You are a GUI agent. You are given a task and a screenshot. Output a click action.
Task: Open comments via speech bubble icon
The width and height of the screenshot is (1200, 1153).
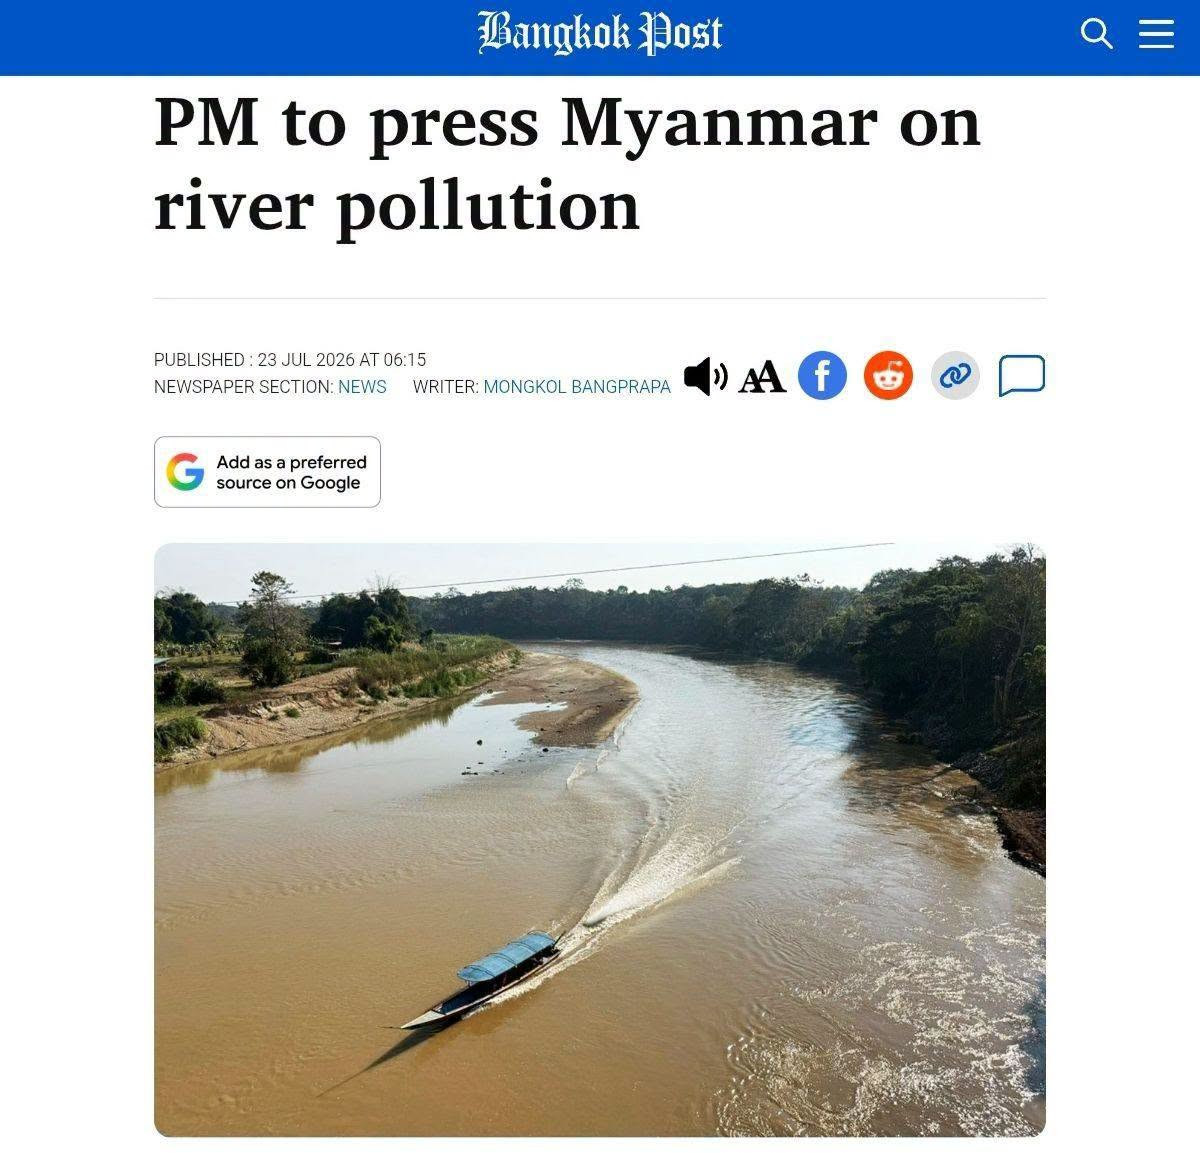click(1022, 376)
